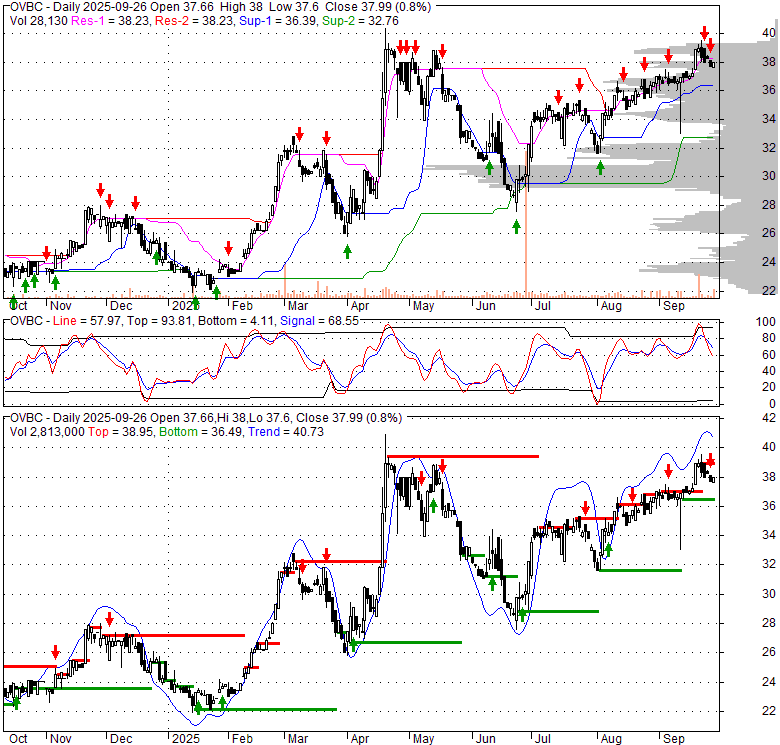Screen dimensions: 780x745
Task: Click the Close 37.99 (0.8%) value in top header
Action: 378,7
